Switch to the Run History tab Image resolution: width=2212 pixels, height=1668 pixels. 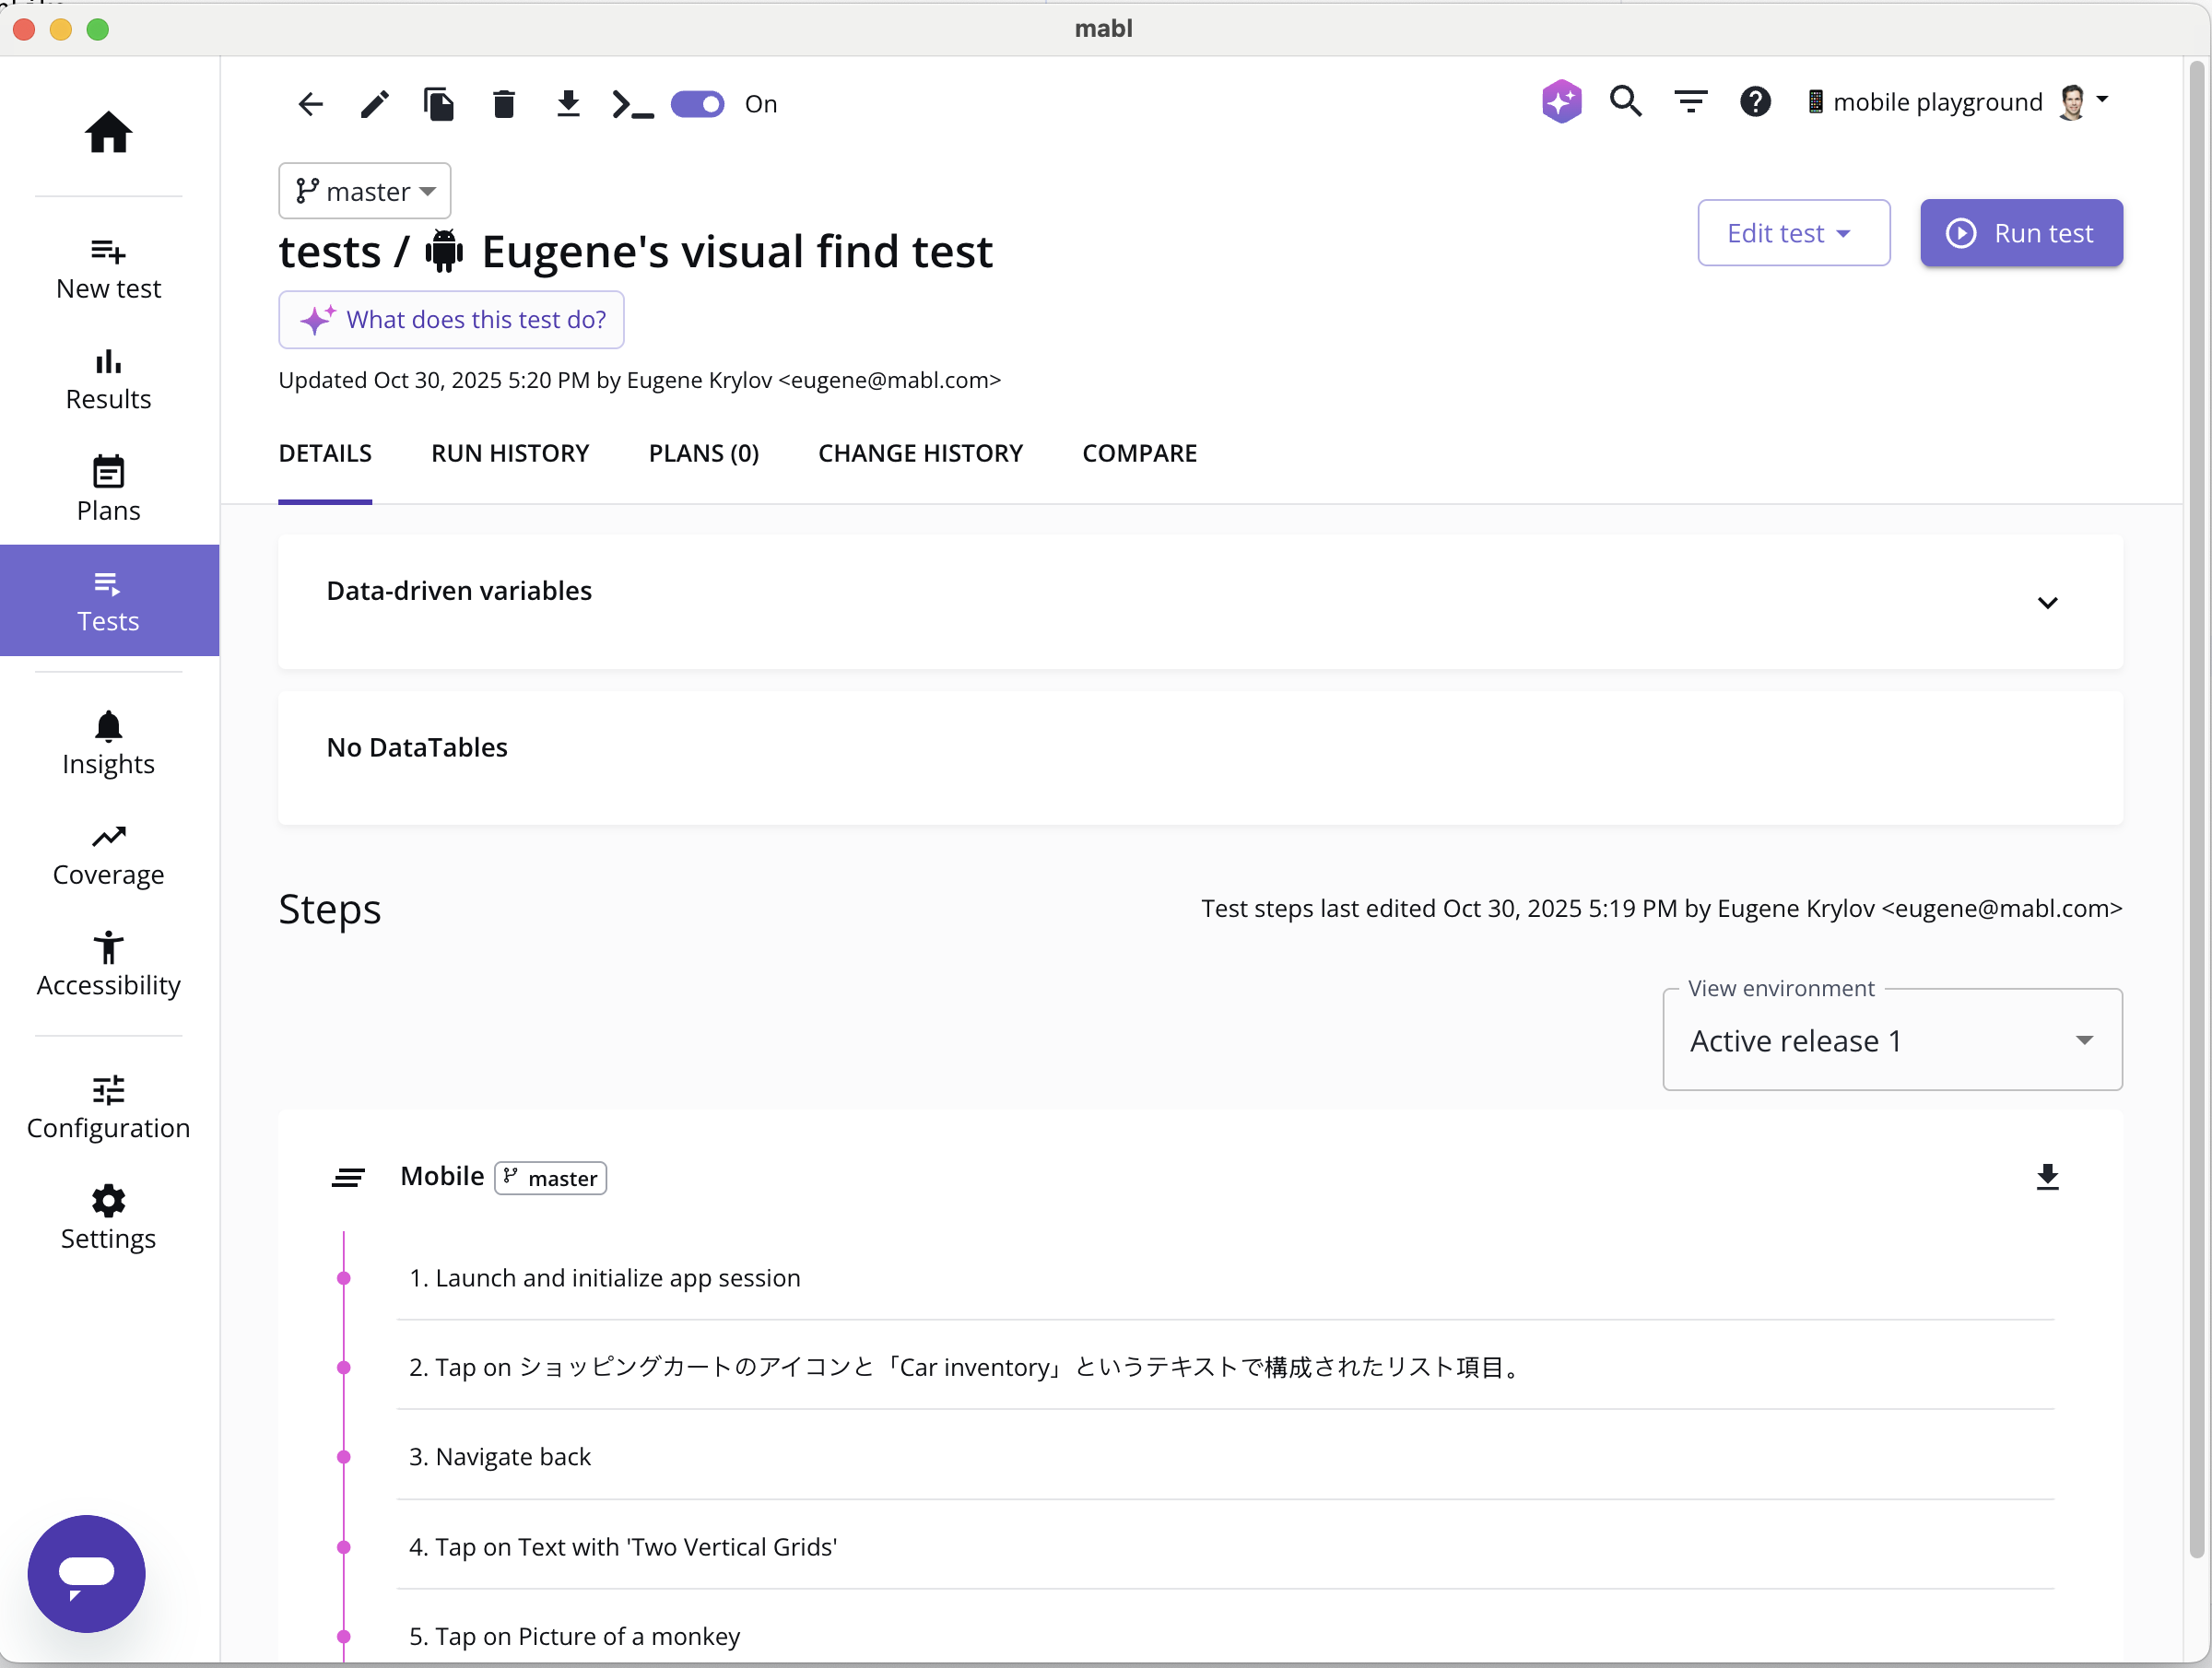510,453
